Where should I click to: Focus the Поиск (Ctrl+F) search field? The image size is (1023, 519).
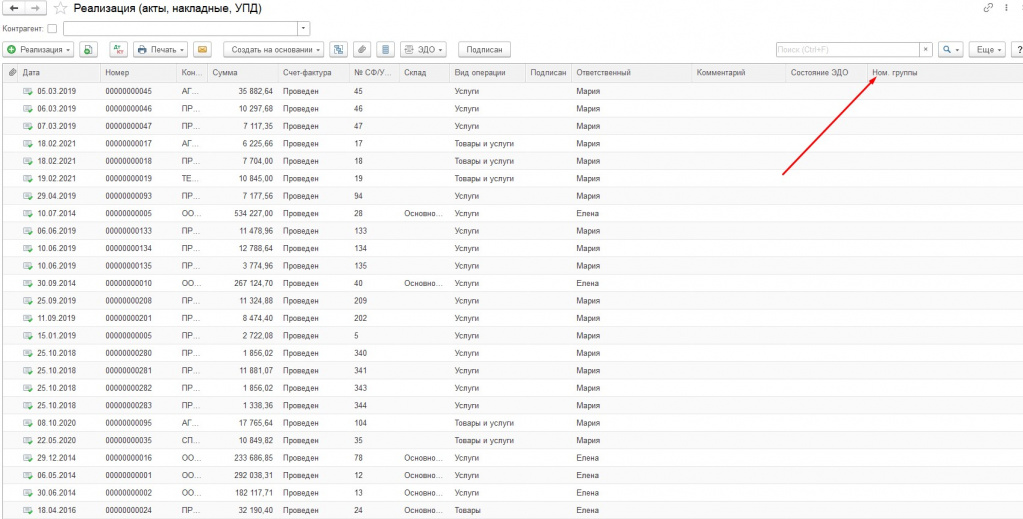[847, 50]
